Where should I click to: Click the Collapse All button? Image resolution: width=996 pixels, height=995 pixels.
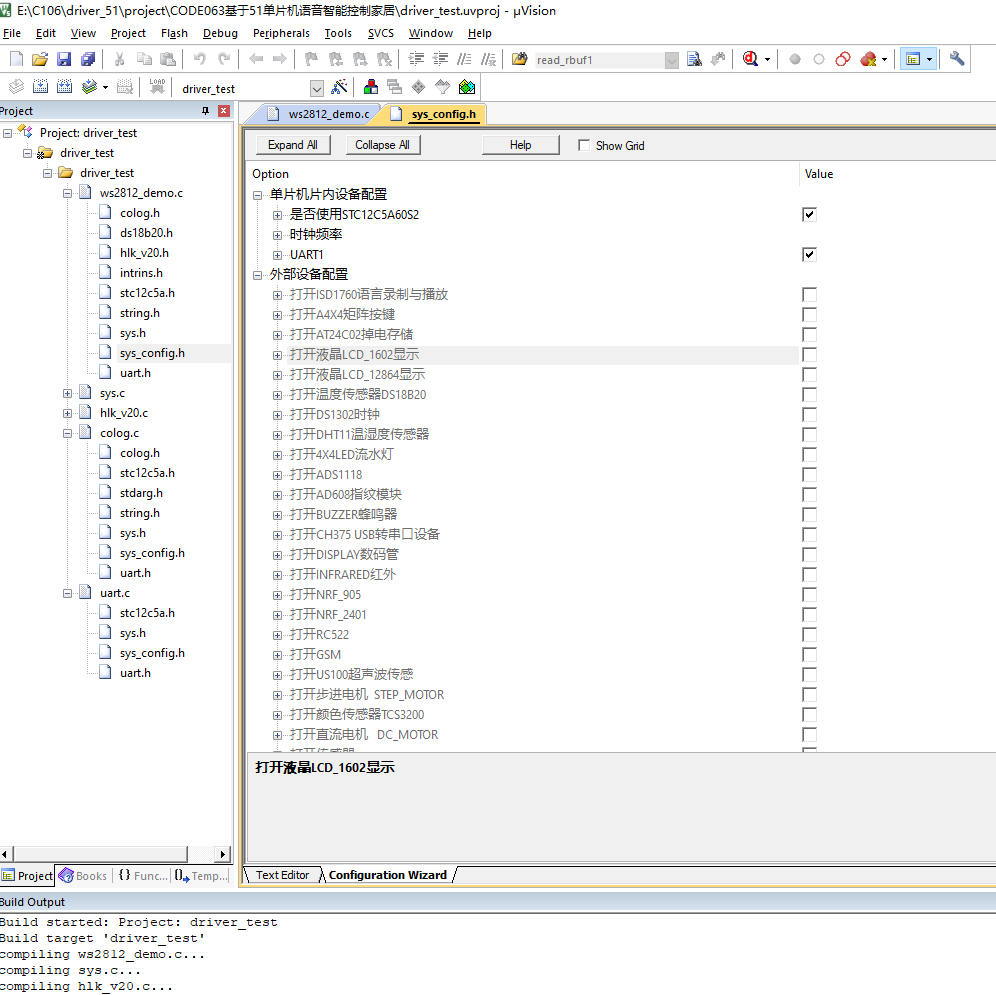click(x=382, y=145)
